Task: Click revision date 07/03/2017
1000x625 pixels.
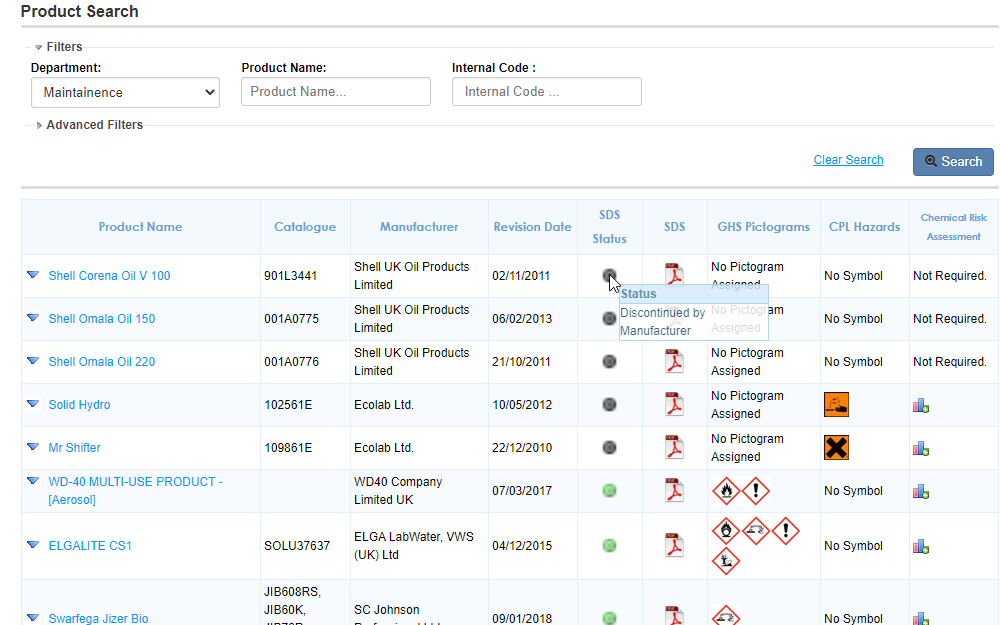Action: [x=522, y=490]
